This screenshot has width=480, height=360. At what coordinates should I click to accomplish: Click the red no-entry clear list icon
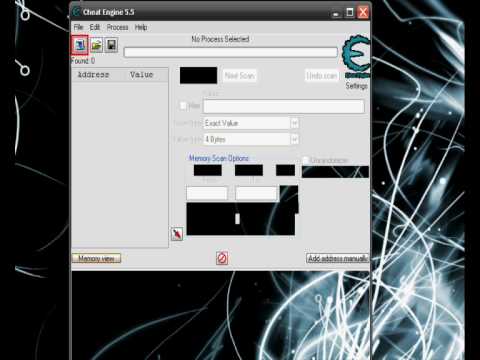[x=222, y=258]
